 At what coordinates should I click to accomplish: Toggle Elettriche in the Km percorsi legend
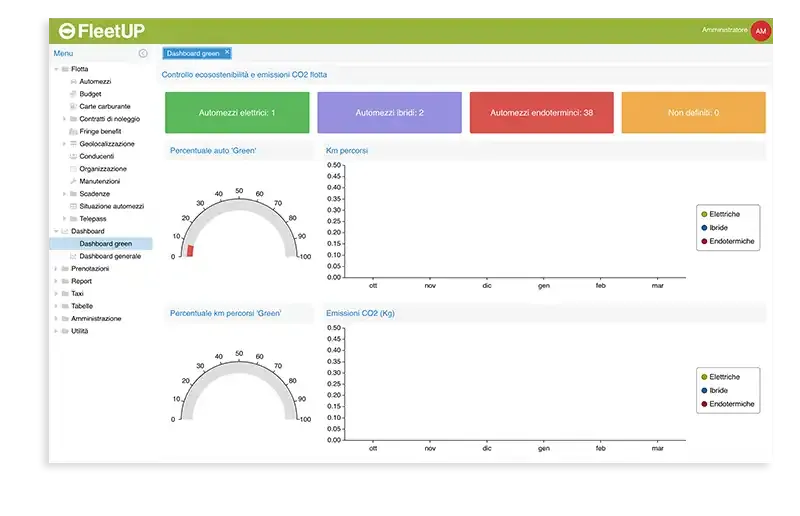pos(720,214)
